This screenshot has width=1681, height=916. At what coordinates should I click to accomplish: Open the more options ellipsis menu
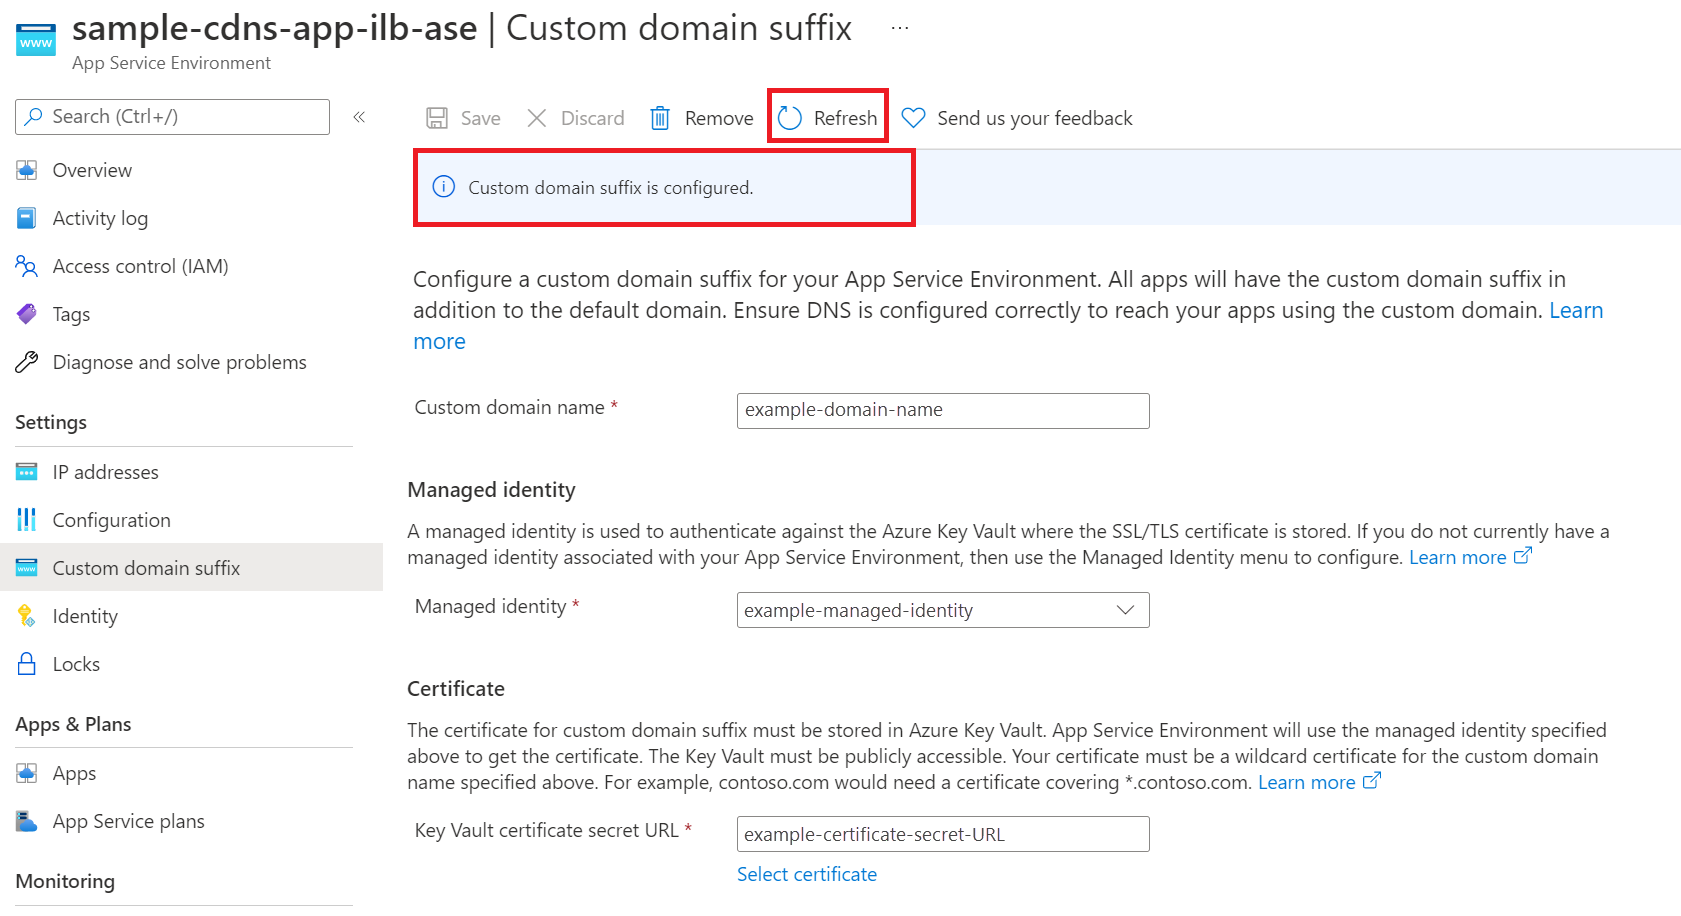(x=900, y=28)
